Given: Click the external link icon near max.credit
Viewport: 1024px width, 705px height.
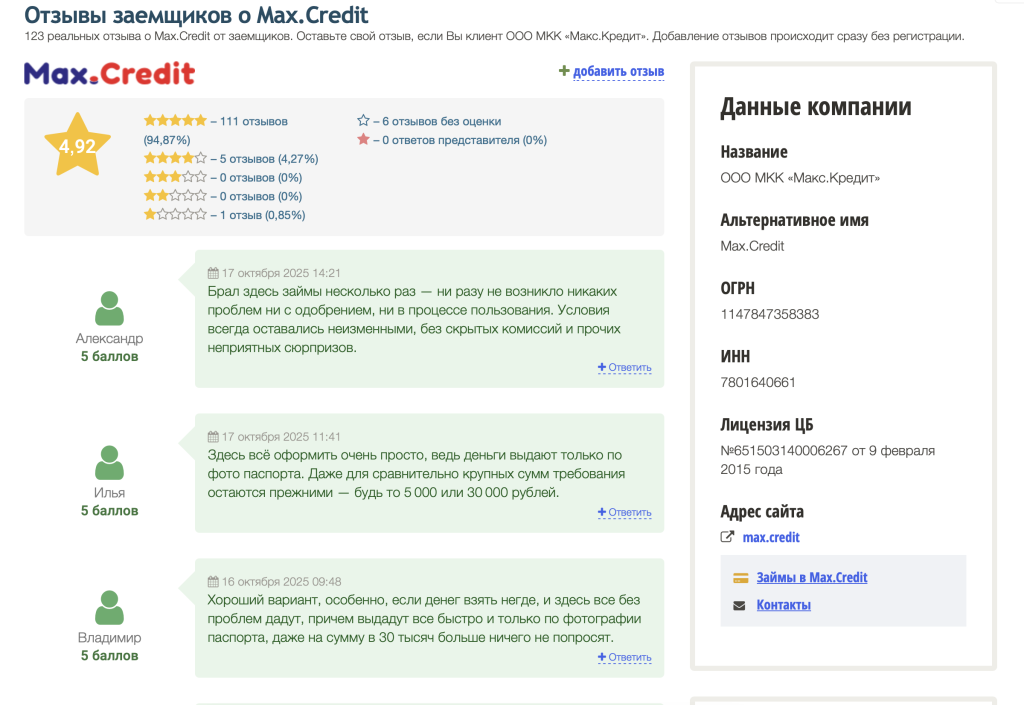Looking at the screenshot, I should (x=728, y=537).
